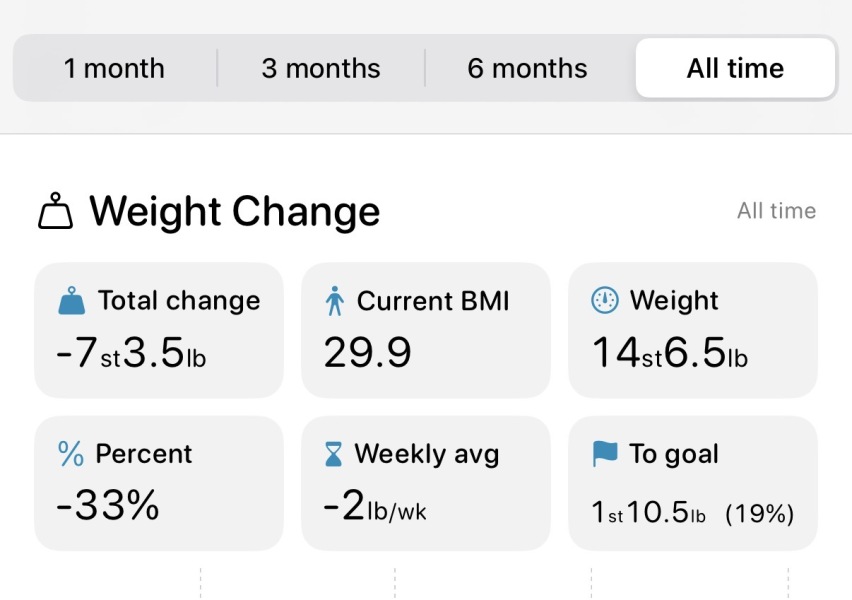
Task: Tap the hourglass icon on Weekly avg
Action: coord(334,455)
